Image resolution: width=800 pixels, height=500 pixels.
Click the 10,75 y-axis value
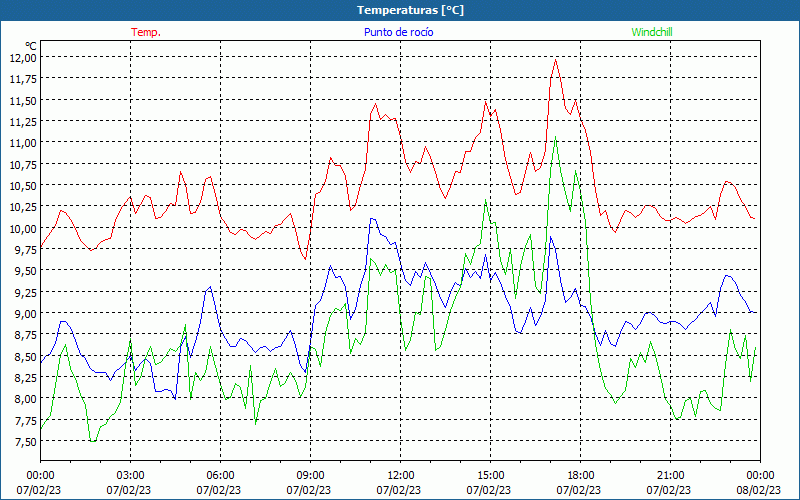(x=23, y=164)
